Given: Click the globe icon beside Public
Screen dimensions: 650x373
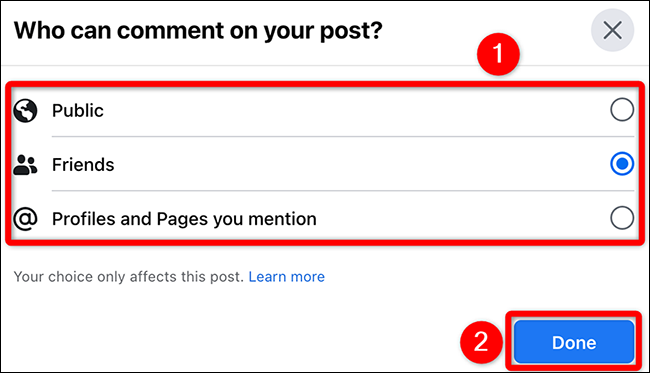Looking at the screenshot, I should click(25, 111).
